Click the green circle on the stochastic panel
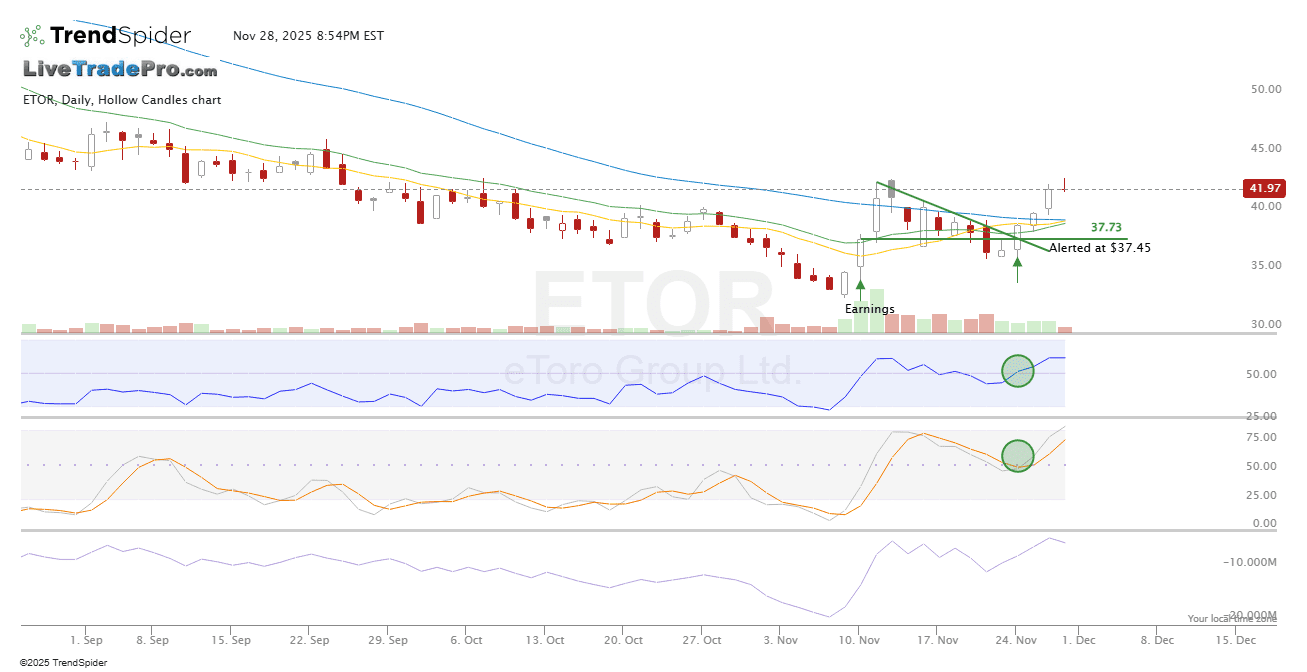 point(1017,456)
